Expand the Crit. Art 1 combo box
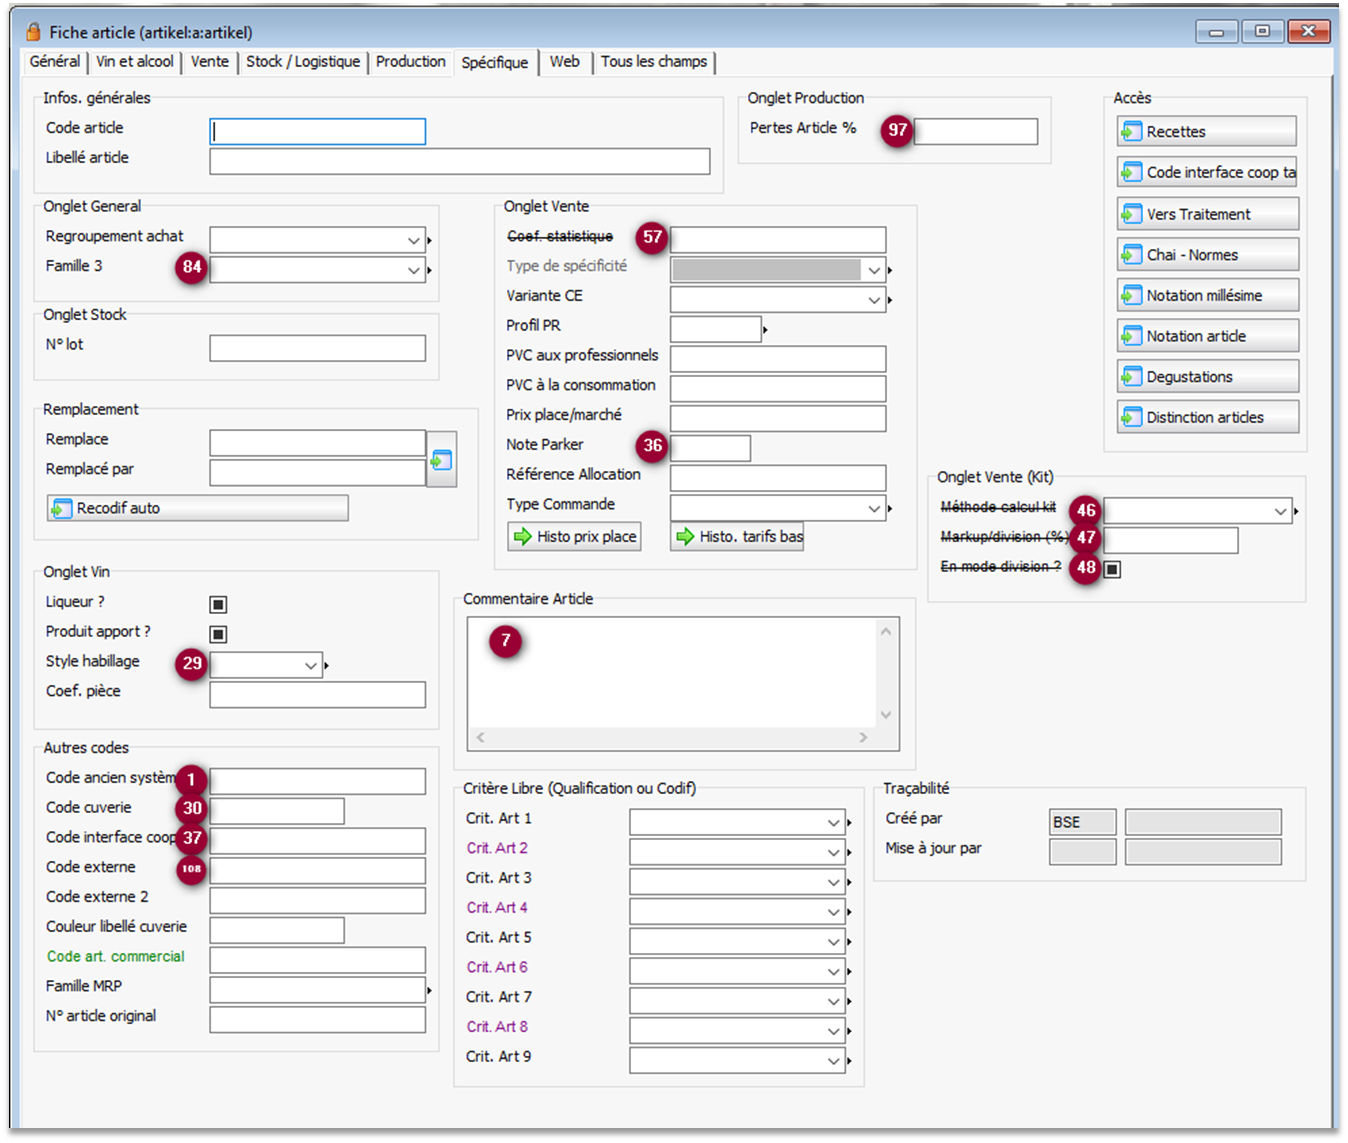This screenshot has width=1348, height=1143. tap(833, 823)
